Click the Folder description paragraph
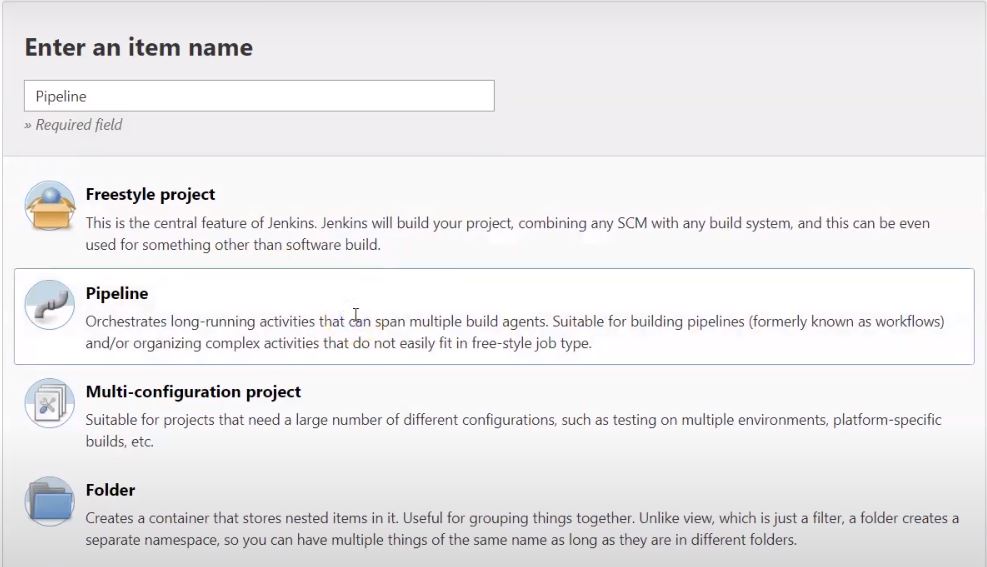The width and height of the screenshot is (987, 567). coord(522,529)
